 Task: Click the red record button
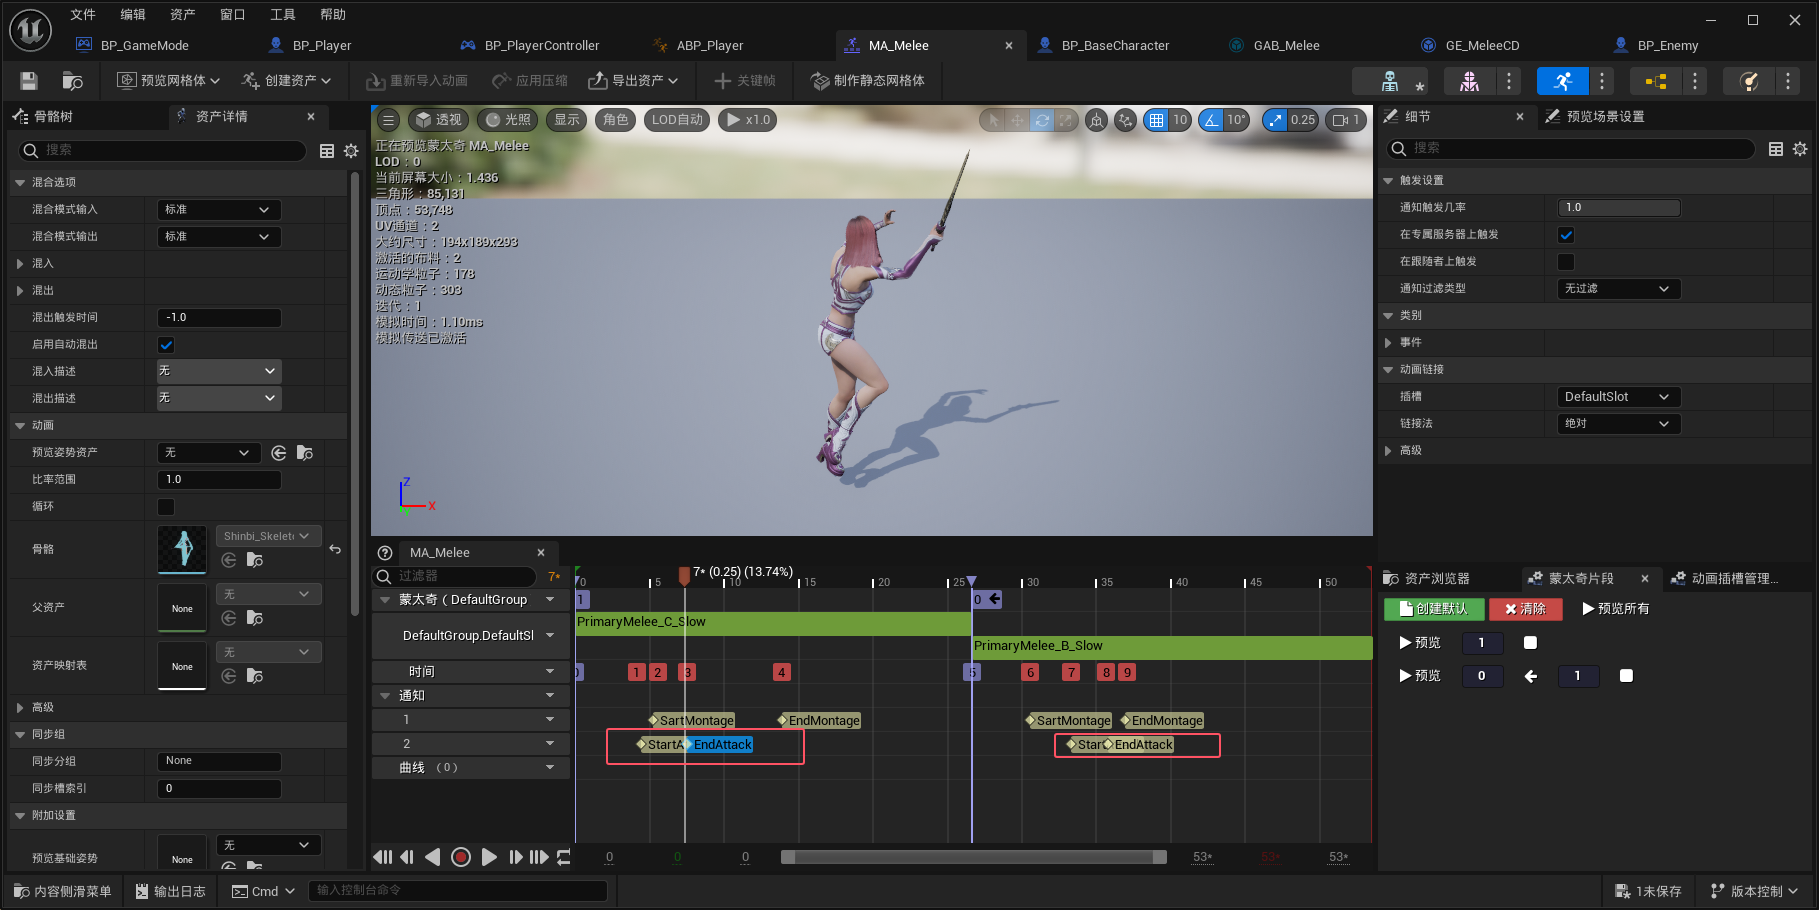(x=461, y=857)
